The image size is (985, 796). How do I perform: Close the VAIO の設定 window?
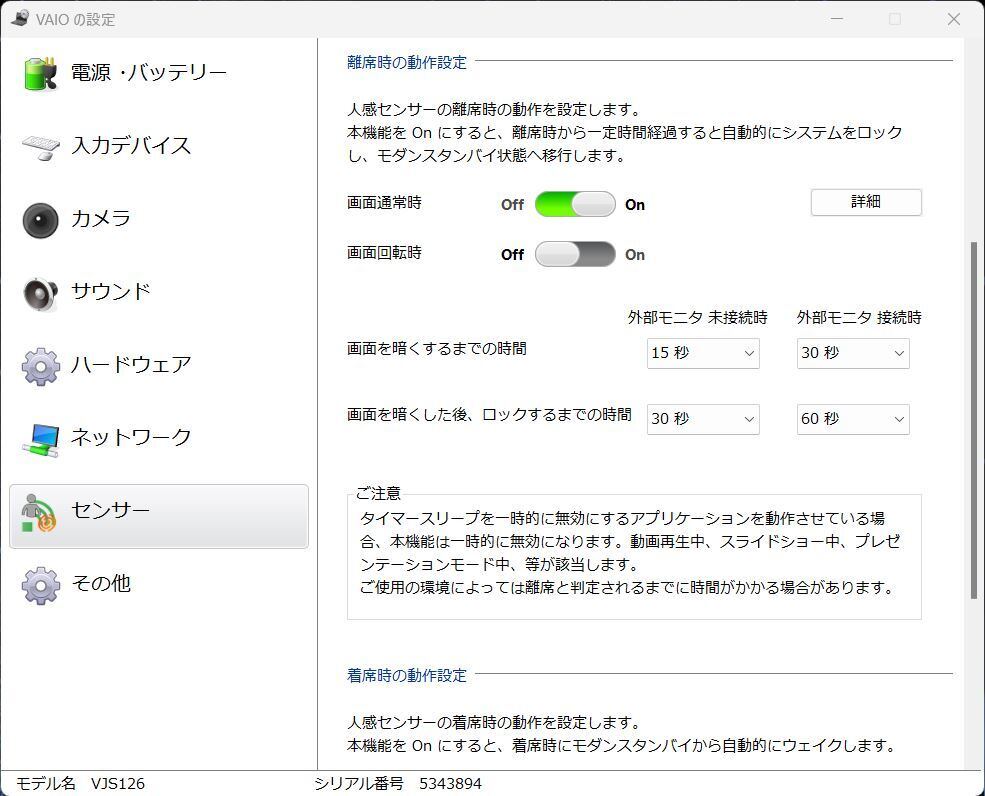coord(954,19)
